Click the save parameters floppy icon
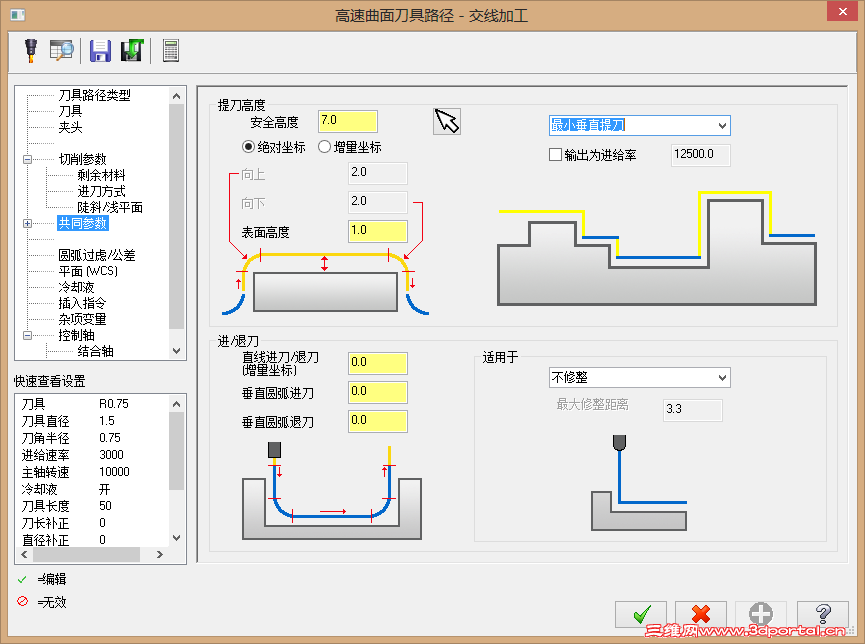Viewport: 865px width, 644px height. tap(100, 51)
